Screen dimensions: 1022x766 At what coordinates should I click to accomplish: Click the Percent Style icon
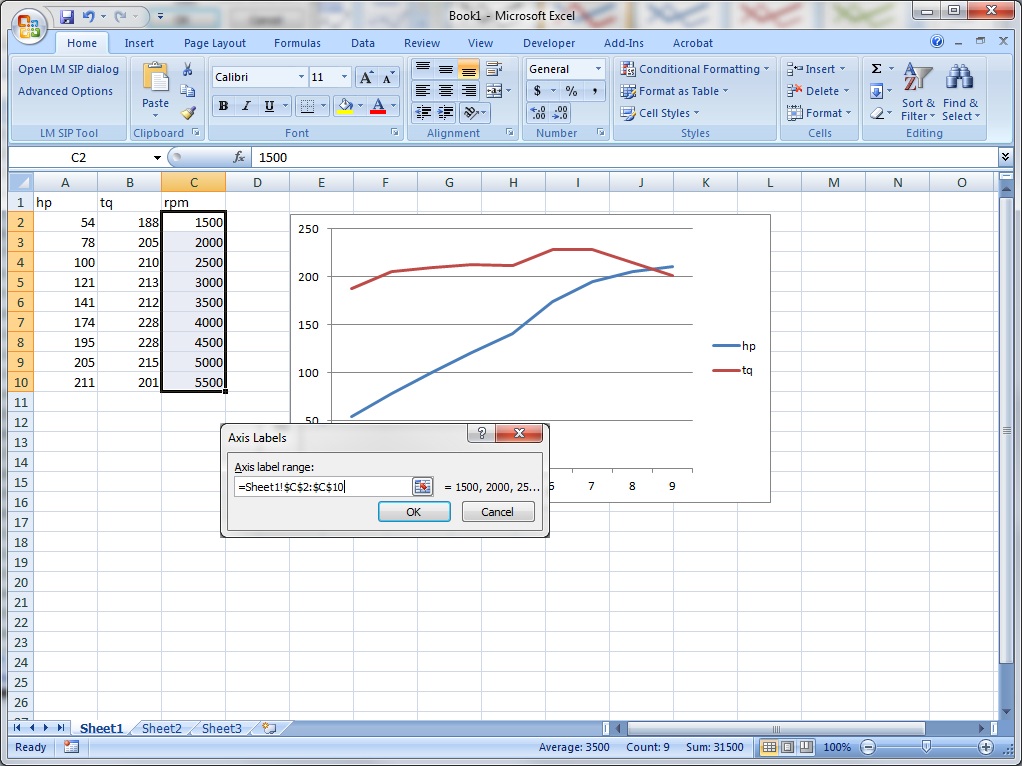[x=571, y=91]
